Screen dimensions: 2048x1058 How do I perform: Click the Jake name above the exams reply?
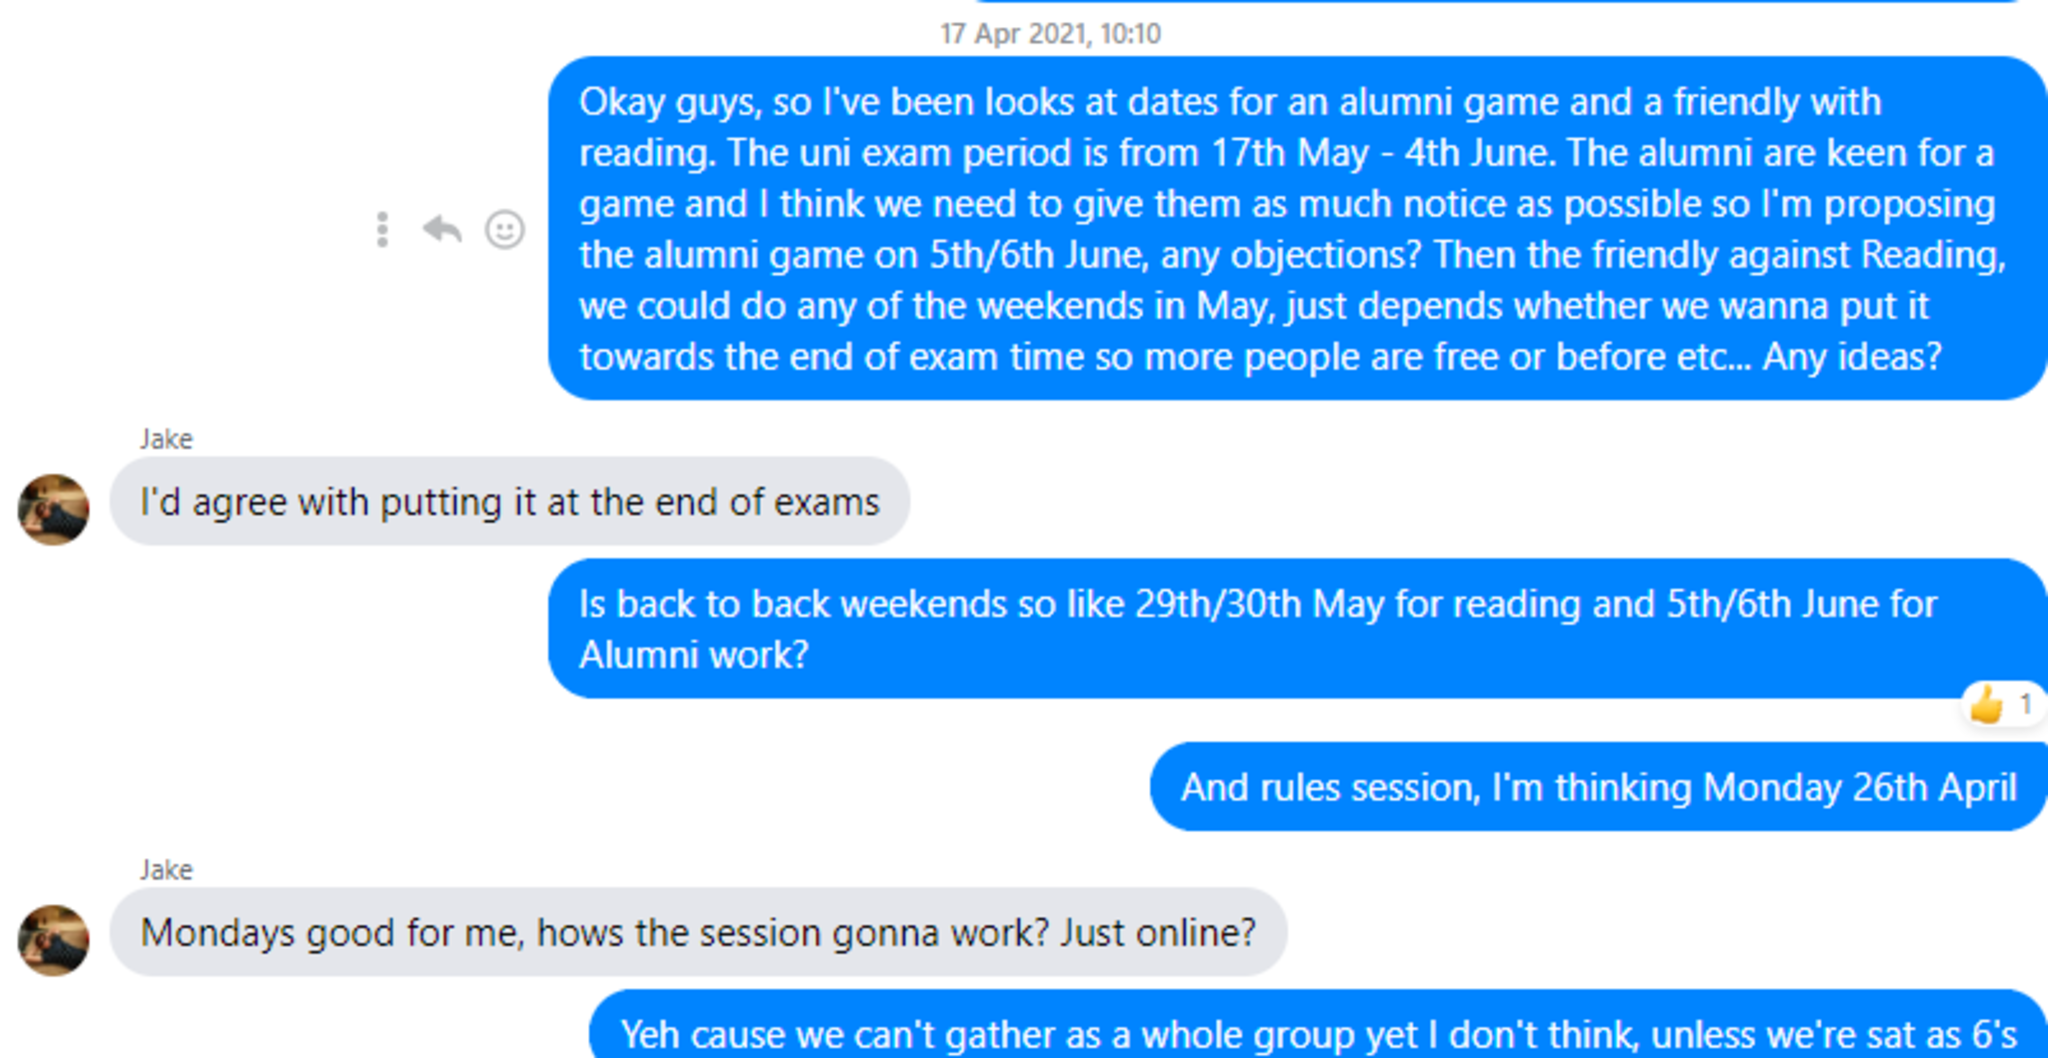pyautogui.click(x=166, y=439)
